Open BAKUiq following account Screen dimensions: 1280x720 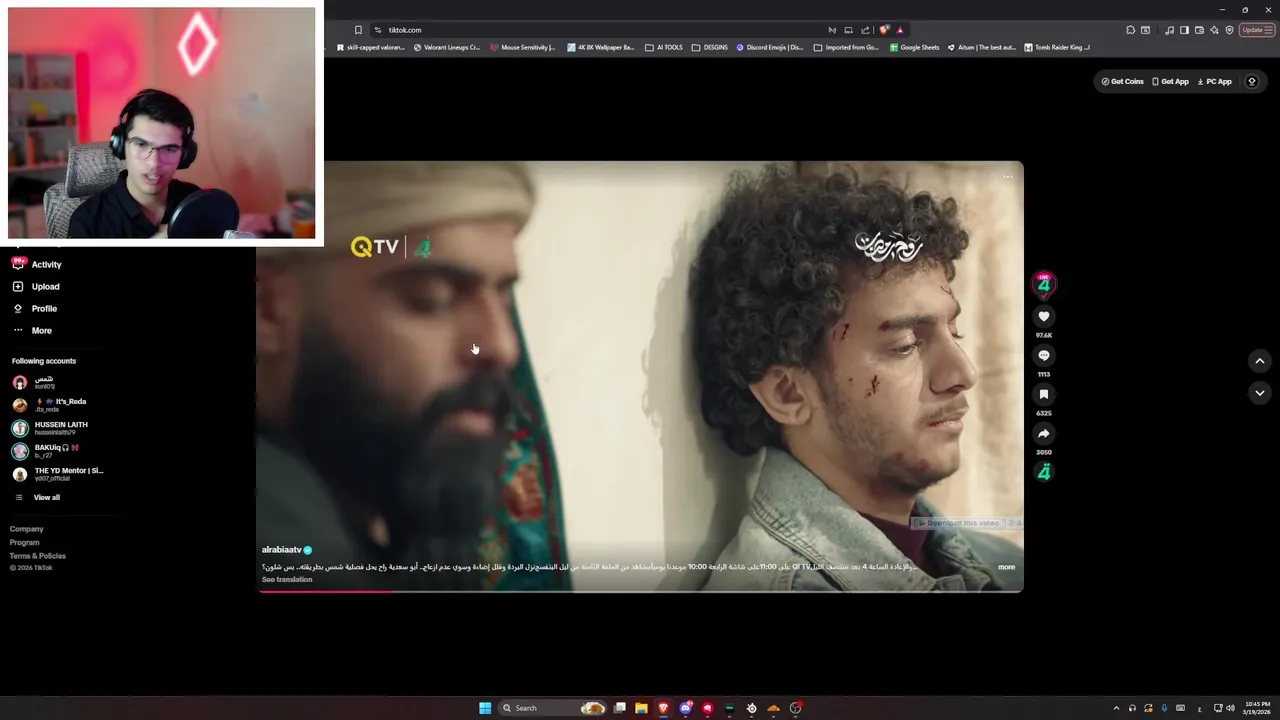point(45,451)
